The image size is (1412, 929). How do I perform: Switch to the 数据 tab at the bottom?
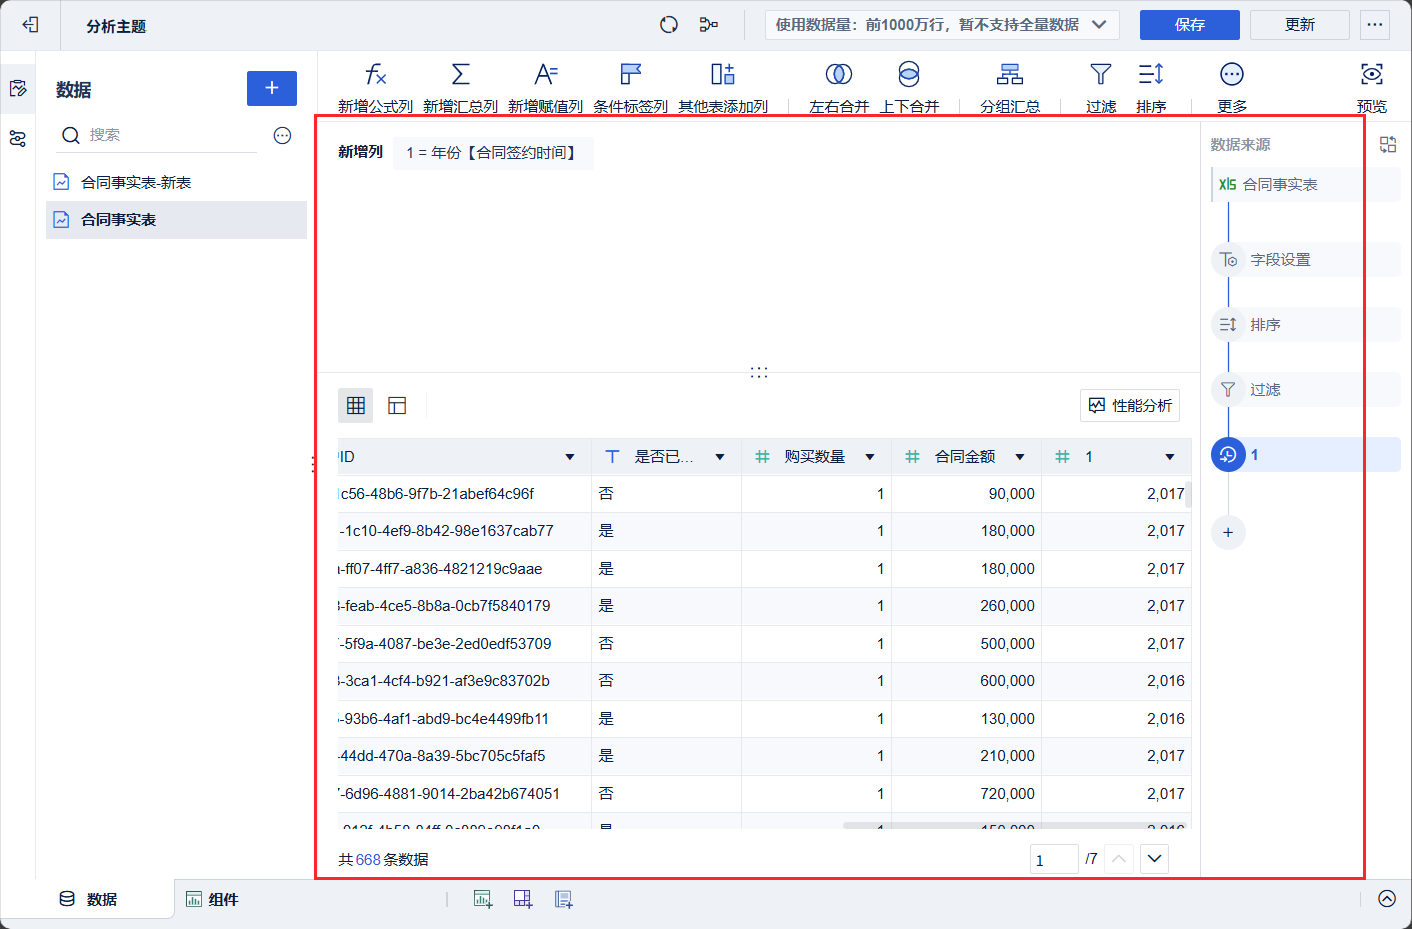88,899
